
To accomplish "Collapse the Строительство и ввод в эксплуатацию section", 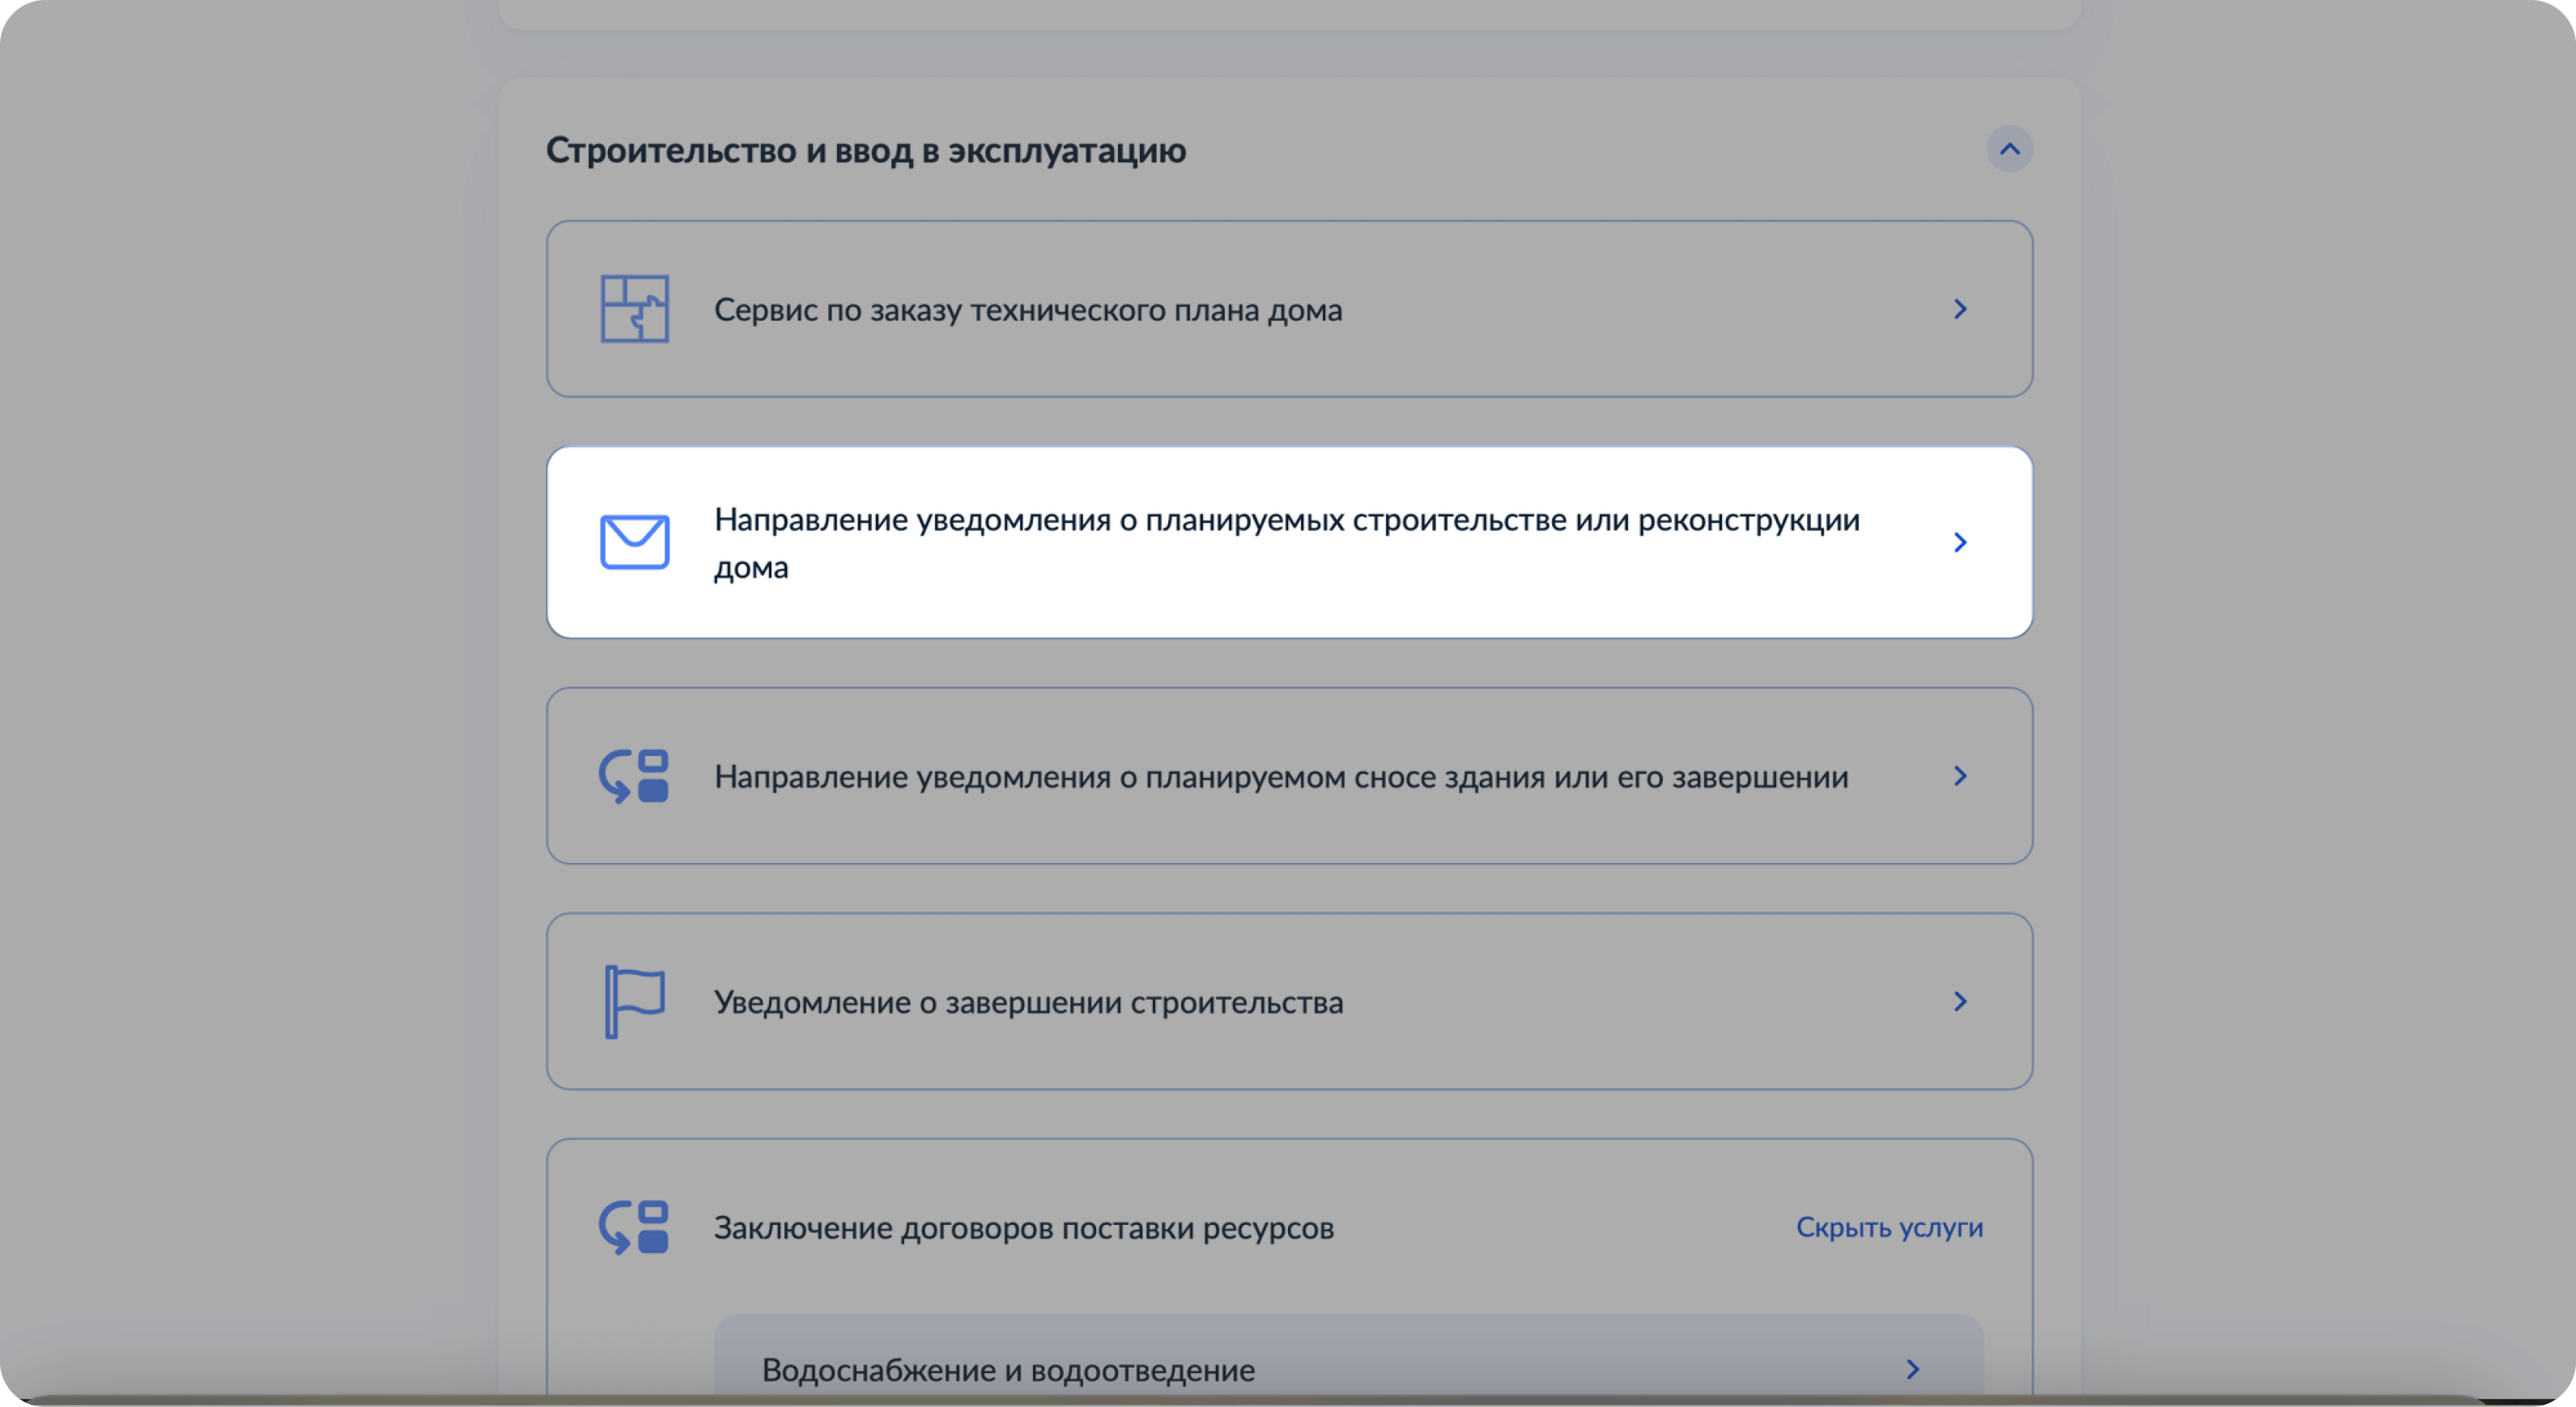I will [x=2009, y=149].
